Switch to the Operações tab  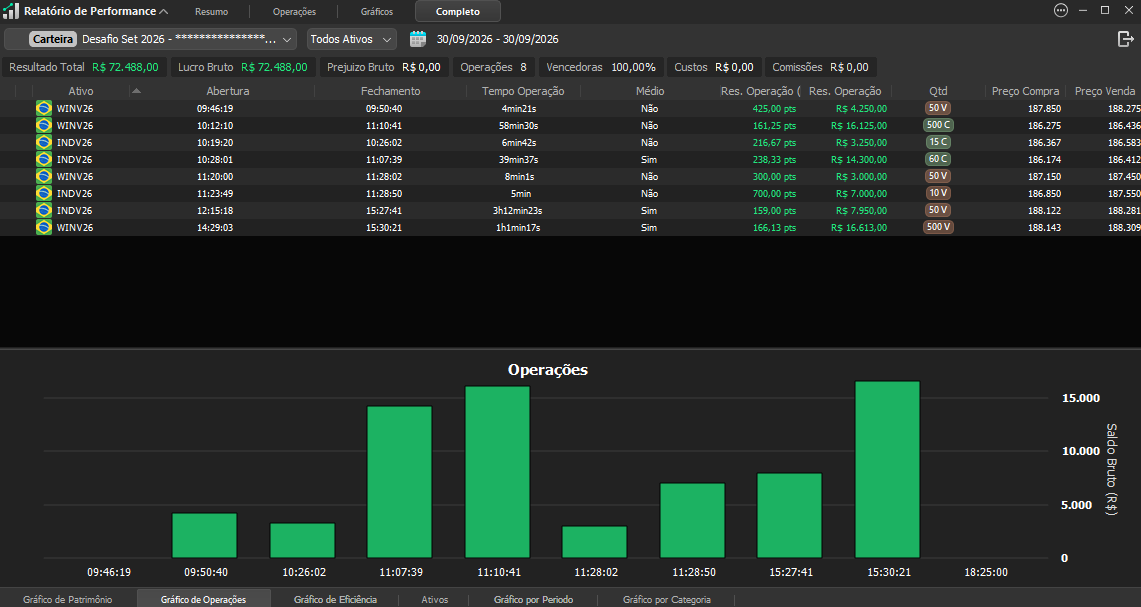[x=295, y=12]
